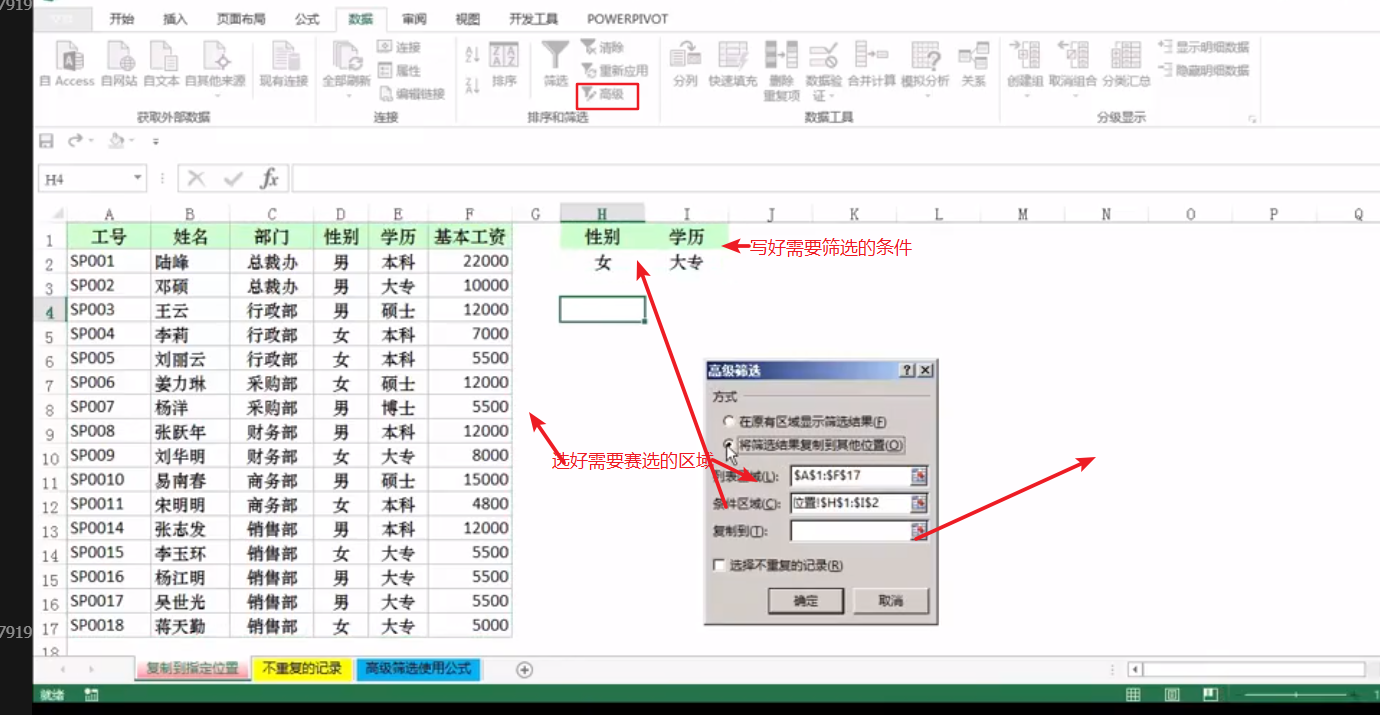Switch to the 插入 (Insert) tab

(x=175, y=19)
